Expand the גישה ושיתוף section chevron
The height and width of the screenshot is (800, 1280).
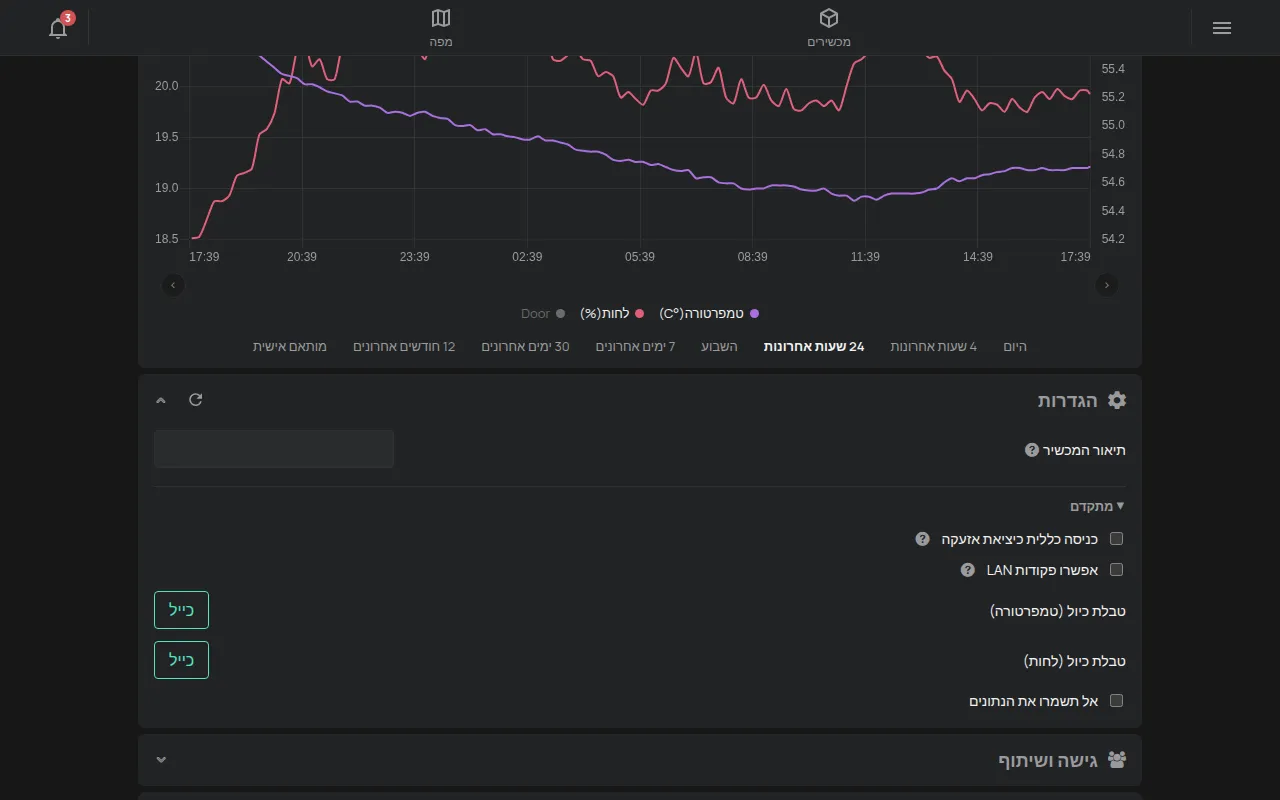tap(161, 760)
